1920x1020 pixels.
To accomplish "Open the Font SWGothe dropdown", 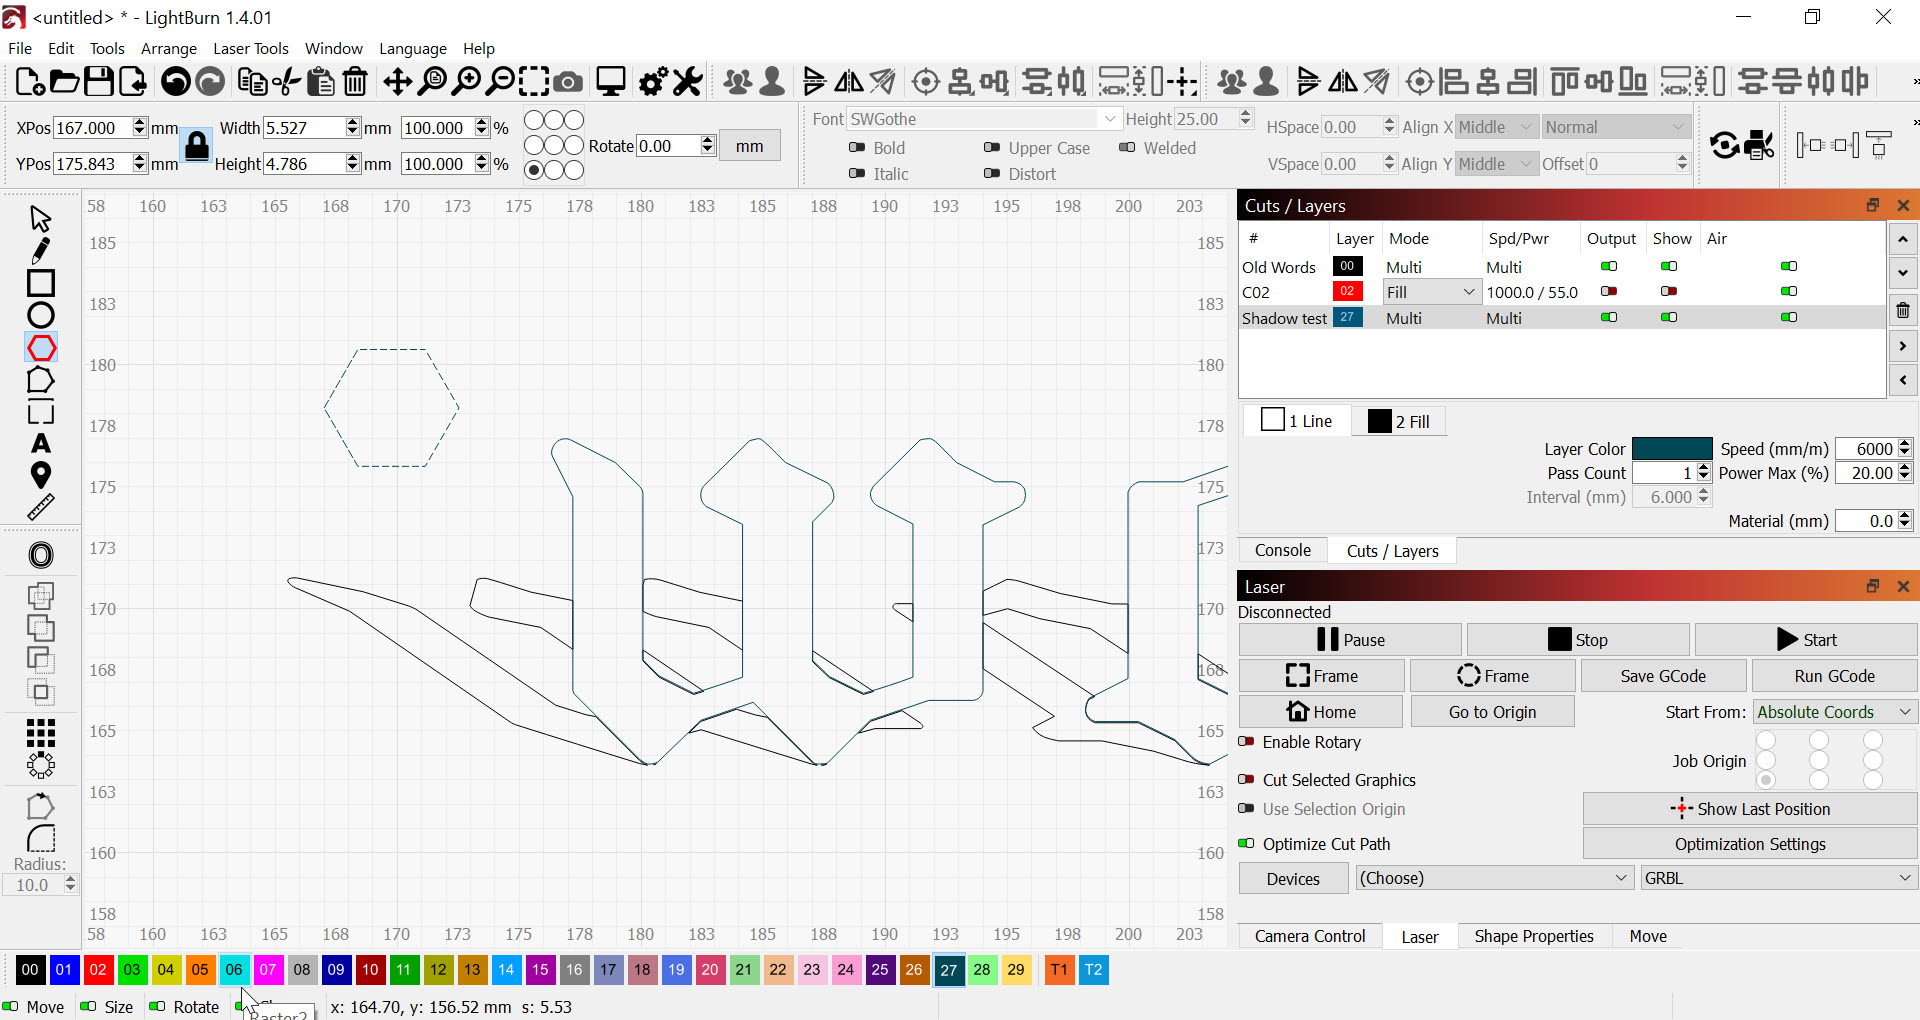I will 985,119.
